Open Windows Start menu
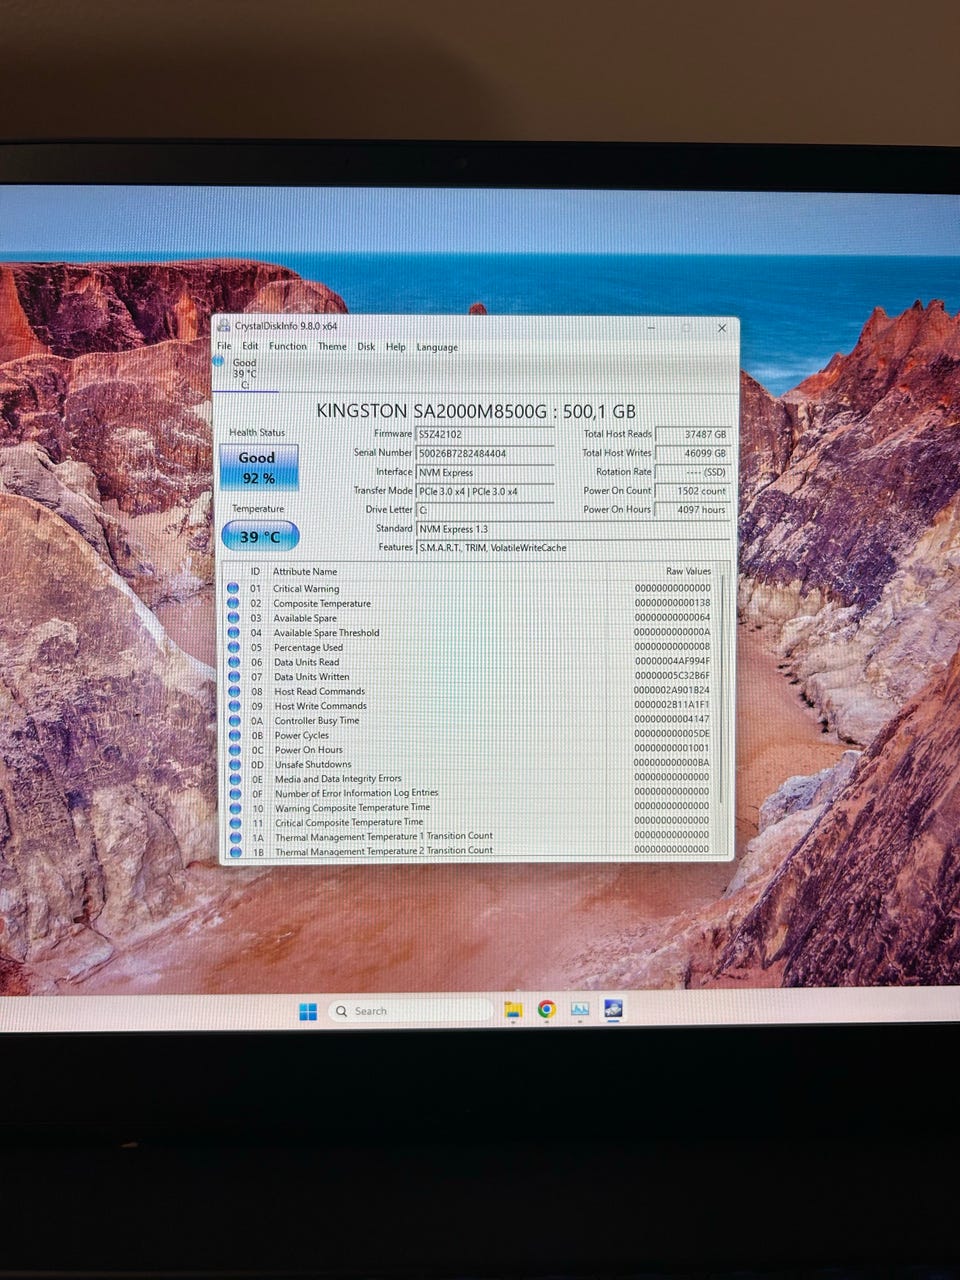960x1280 pixels. pos(308,1011)
